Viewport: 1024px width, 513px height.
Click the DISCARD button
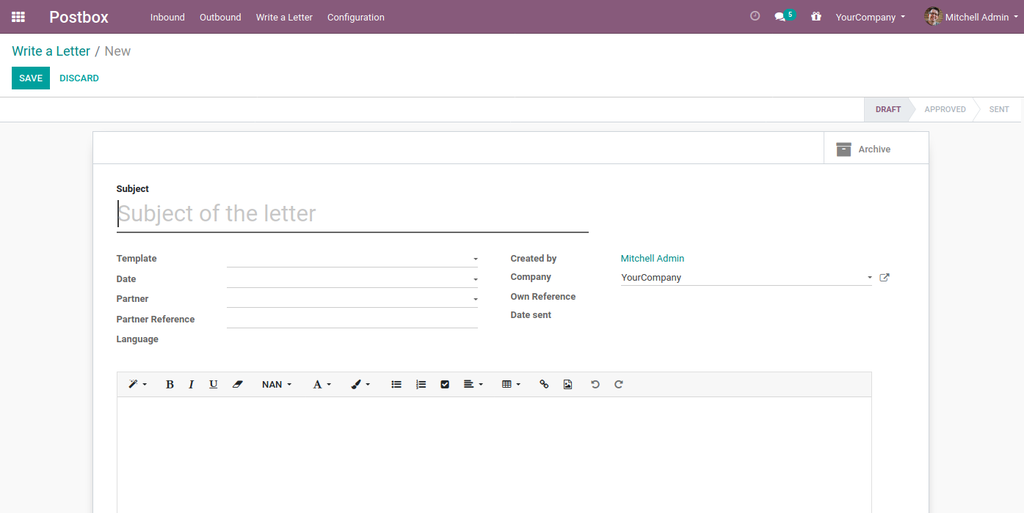click(79, 78)
